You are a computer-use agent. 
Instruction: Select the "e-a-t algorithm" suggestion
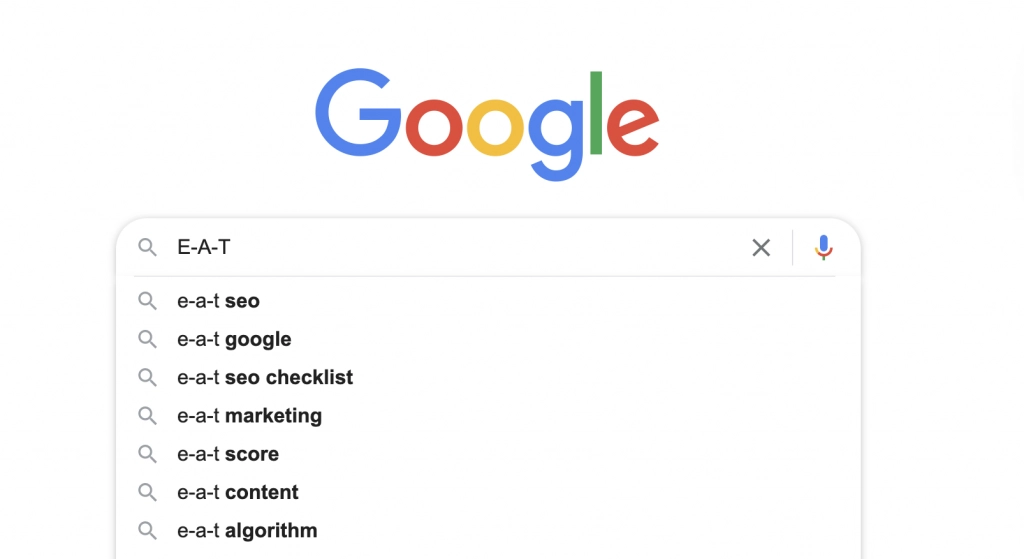(x=488, y=531)
